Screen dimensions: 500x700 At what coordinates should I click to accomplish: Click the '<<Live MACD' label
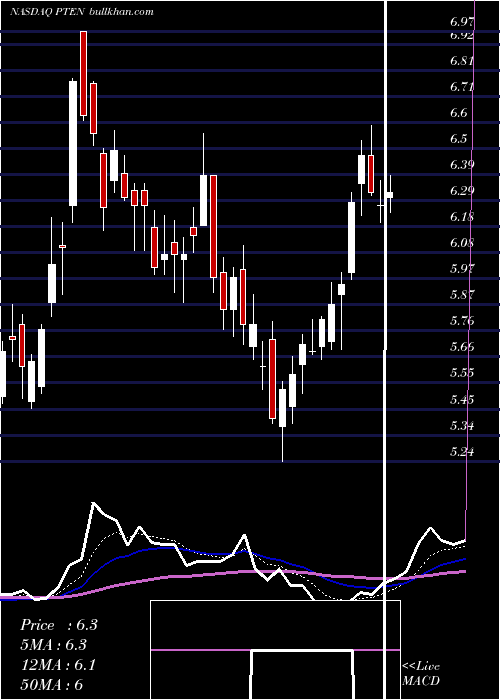421,673
